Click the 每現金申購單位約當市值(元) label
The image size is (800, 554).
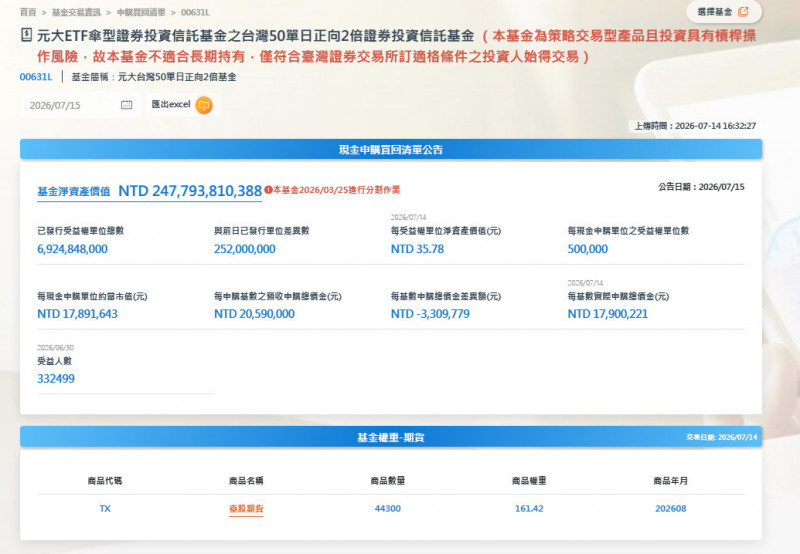pyautogui.click(x=92, y=296)
